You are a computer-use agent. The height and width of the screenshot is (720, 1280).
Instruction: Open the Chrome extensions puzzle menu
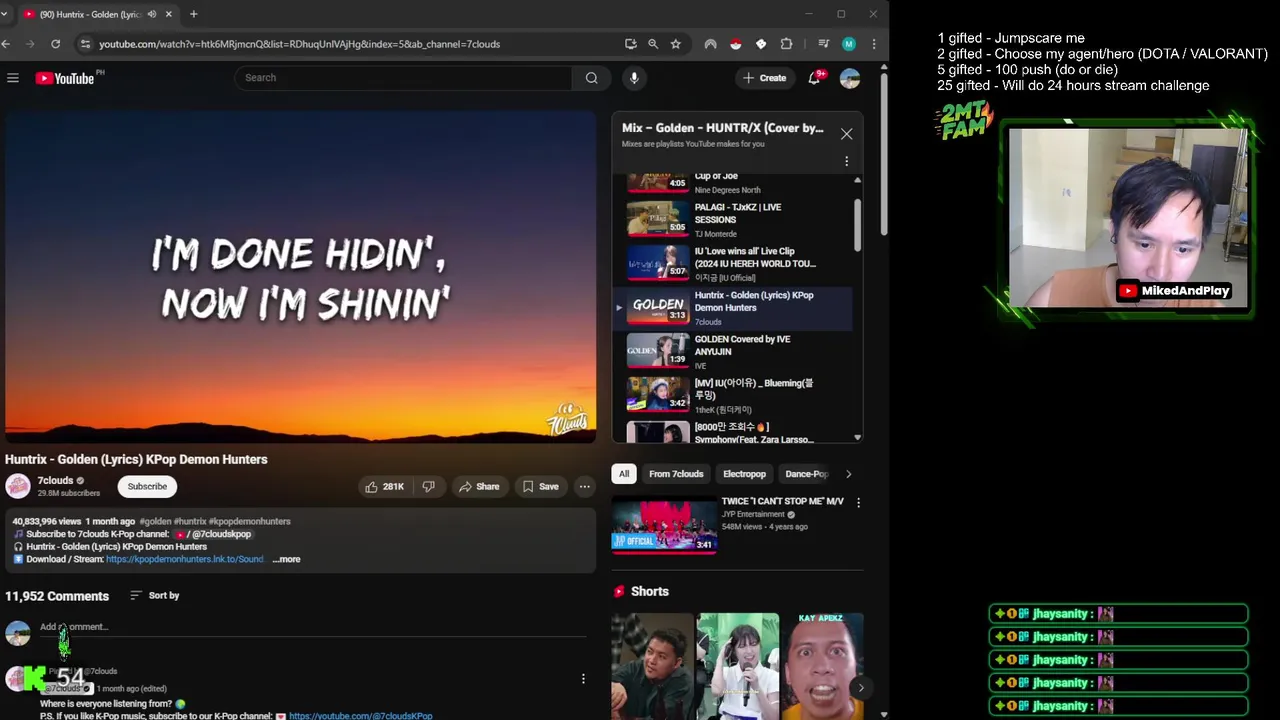786,44
